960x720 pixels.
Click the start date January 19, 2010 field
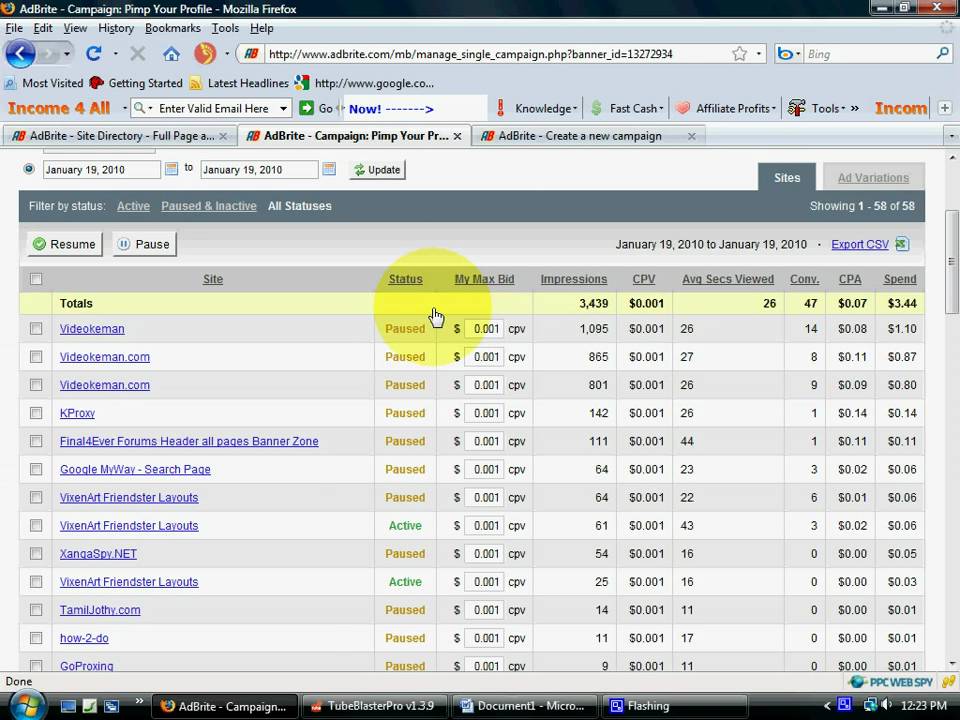pos(102,170)
